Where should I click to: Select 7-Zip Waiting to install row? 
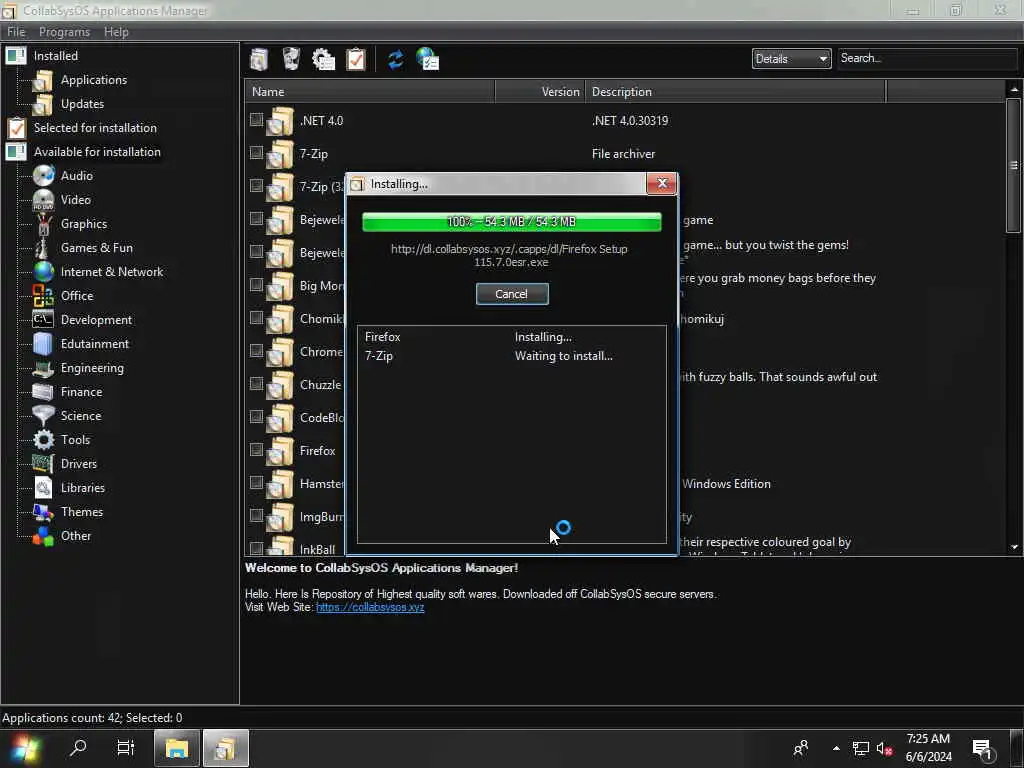[511, 356]
